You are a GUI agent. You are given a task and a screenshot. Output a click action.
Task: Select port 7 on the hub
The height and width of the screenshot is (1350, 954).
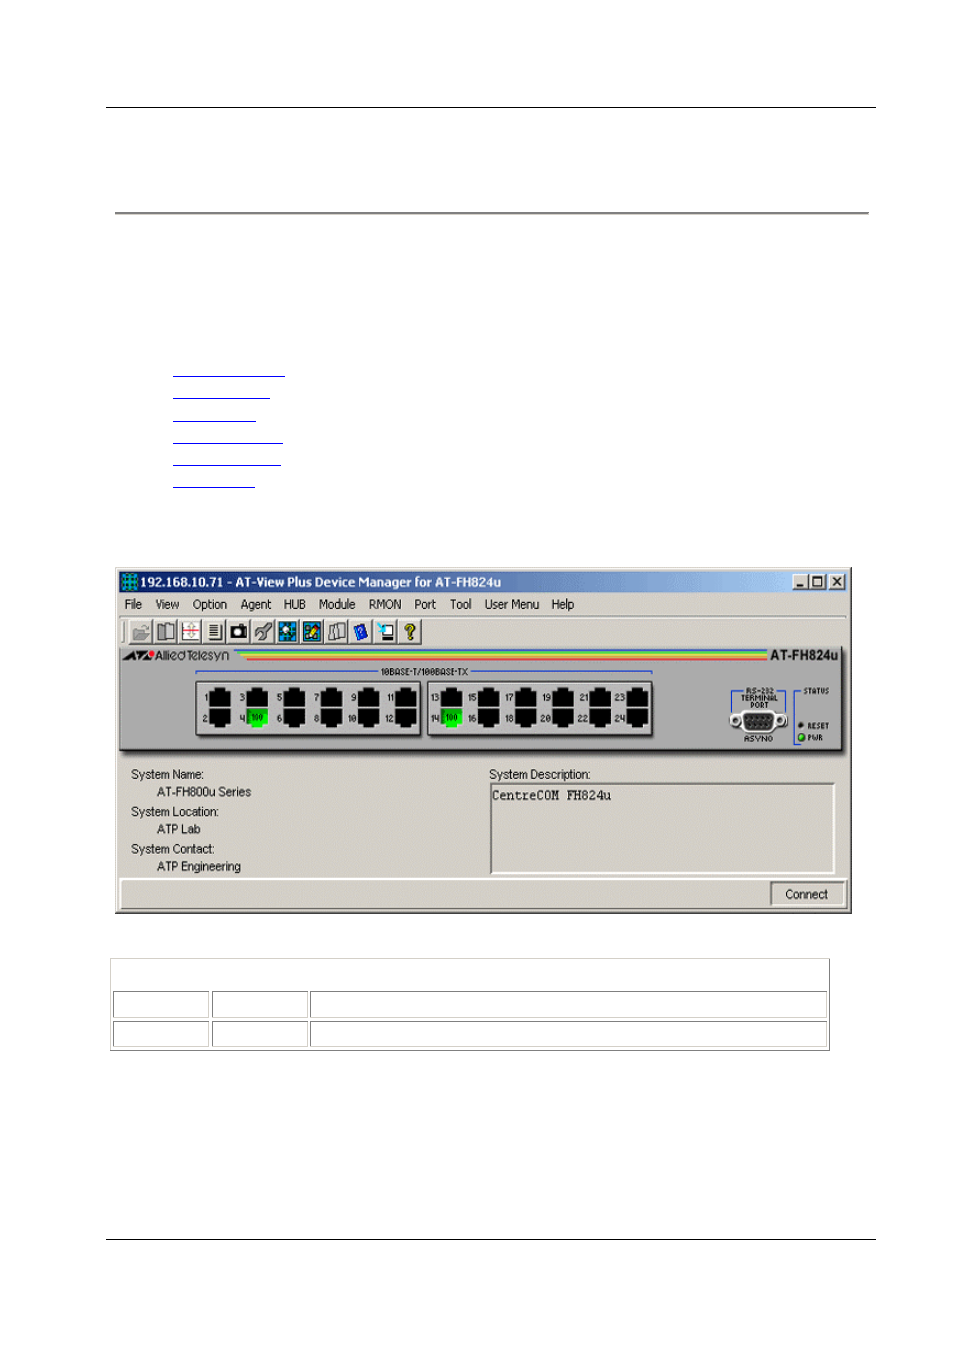click(x=331, y=697)
